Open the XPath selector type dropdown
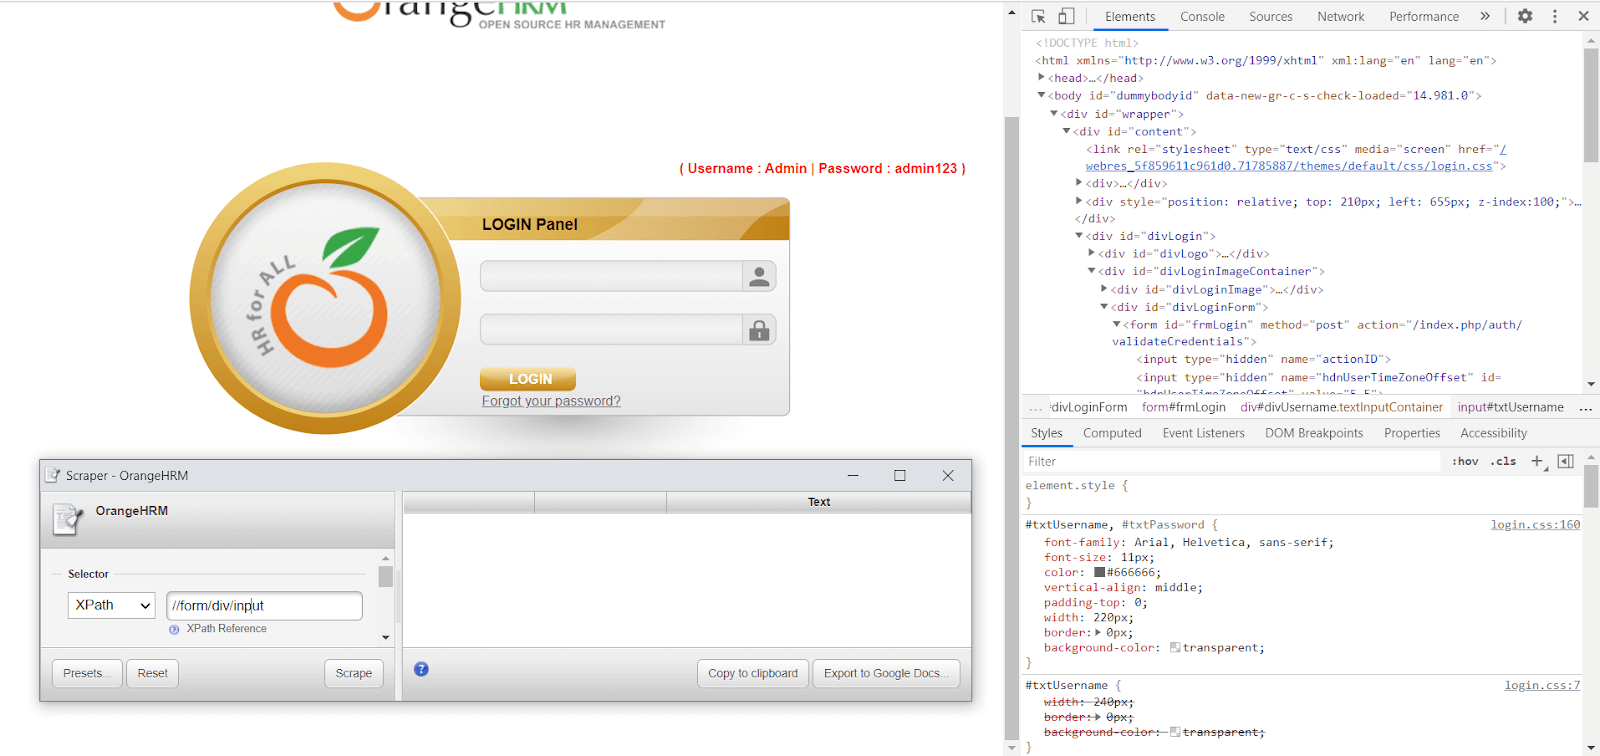1600x756 pixels. (x=111, y=605)
